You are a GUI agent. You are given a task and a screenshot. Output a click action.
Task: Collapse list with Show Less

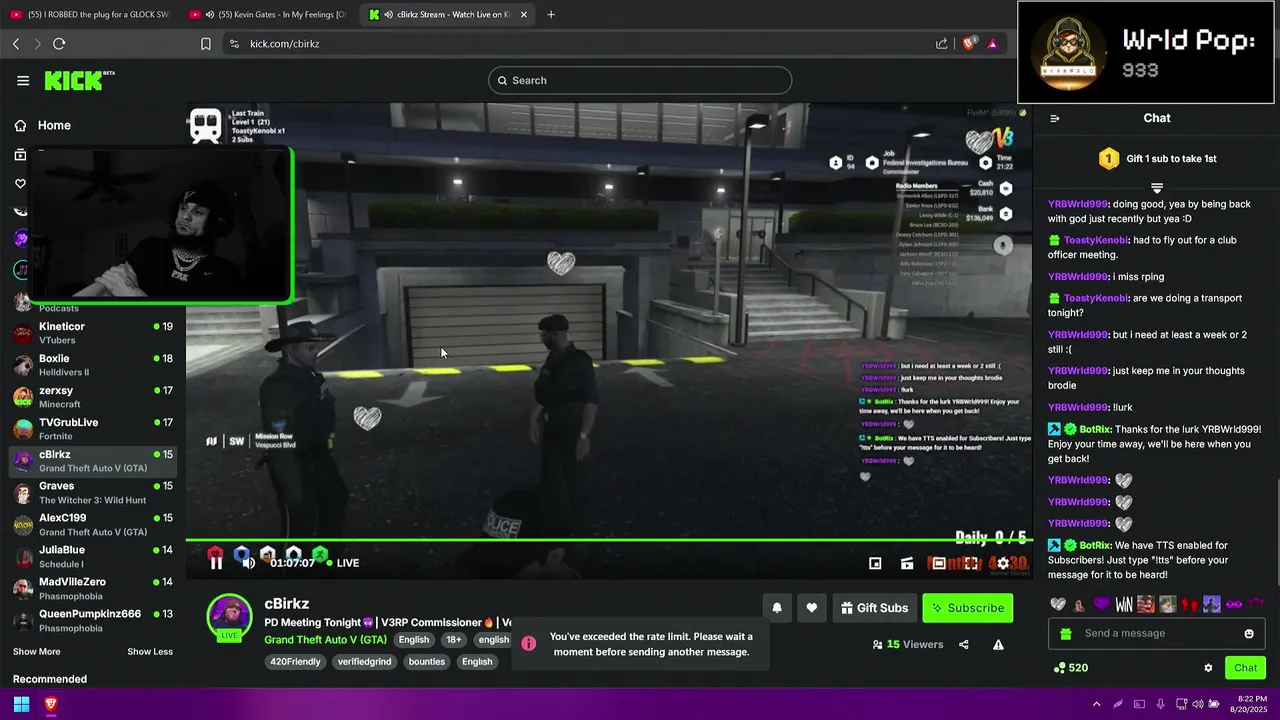click(x=150, y=652)
